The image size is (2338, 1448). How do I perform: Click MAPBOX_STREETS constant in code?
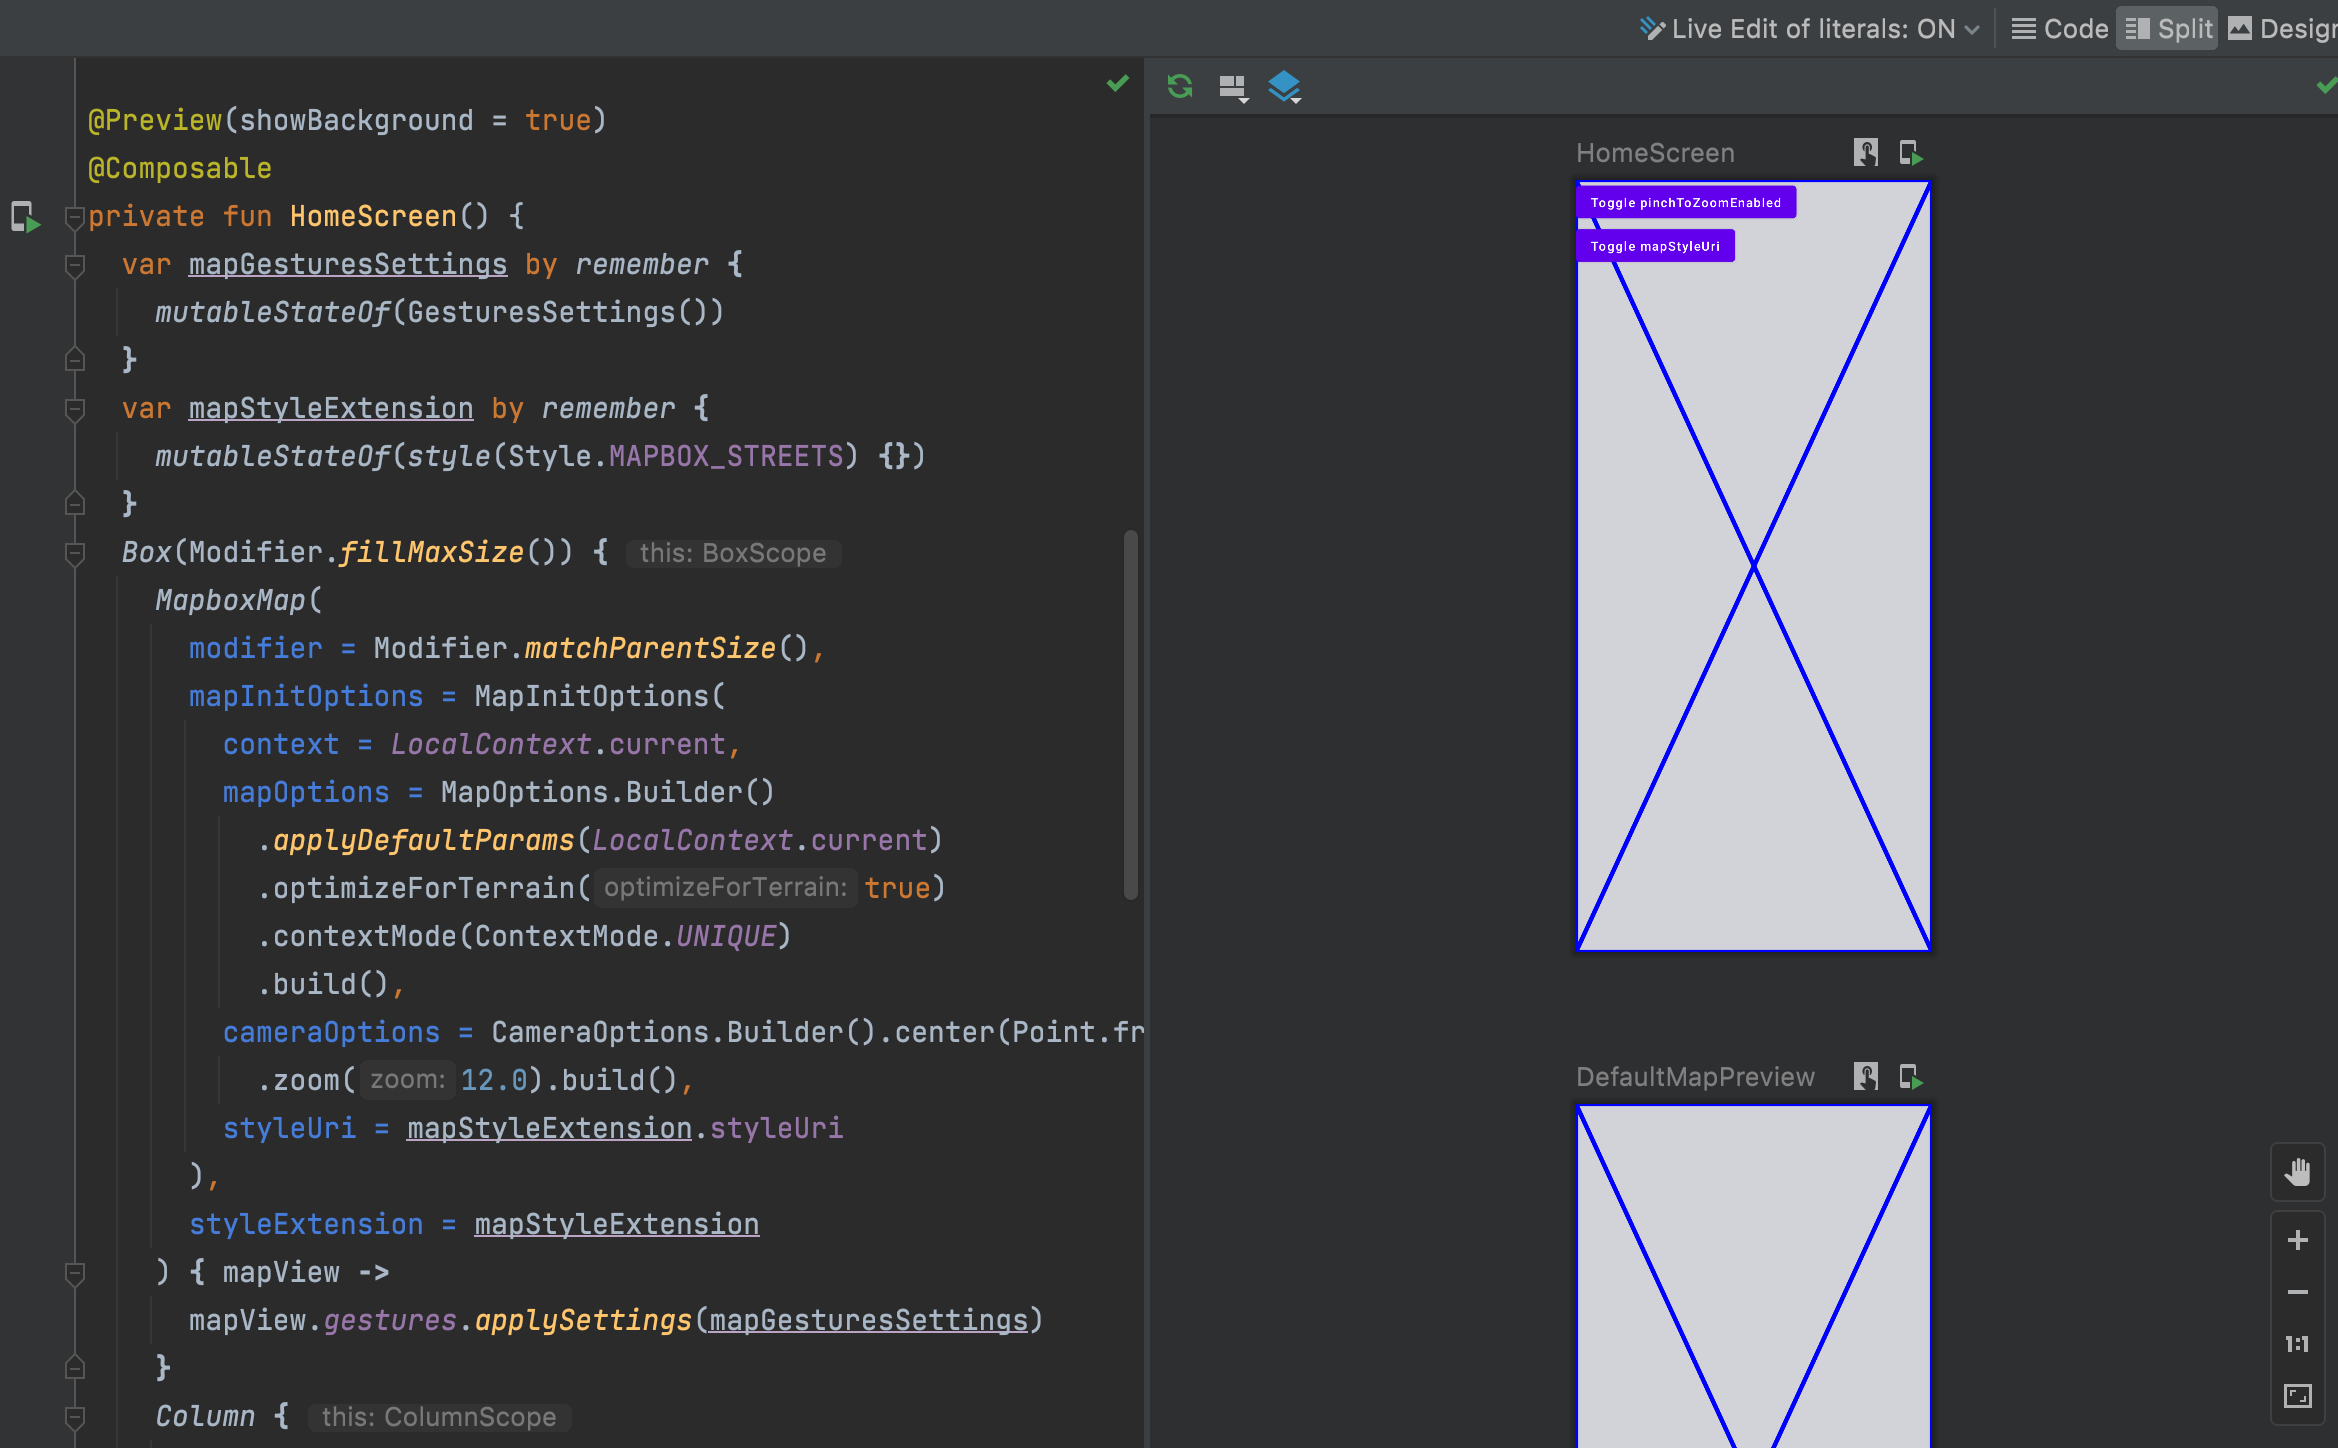[x=726, y=456]
